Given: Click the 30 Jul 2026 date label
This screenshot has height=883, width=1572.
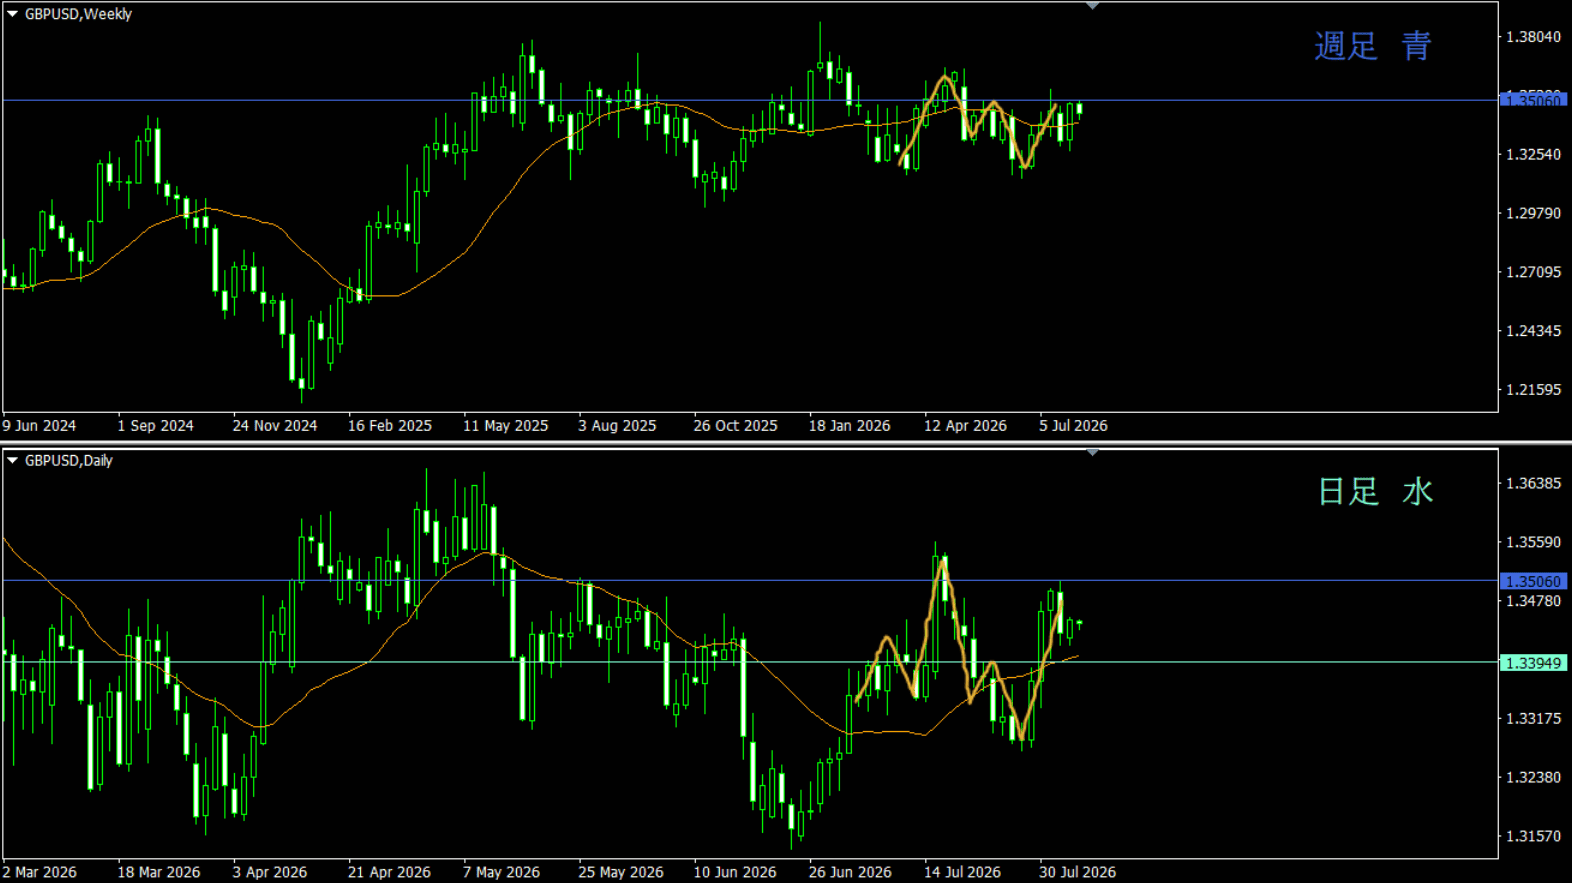Looking at the screenshot, I should [1077, 872].
